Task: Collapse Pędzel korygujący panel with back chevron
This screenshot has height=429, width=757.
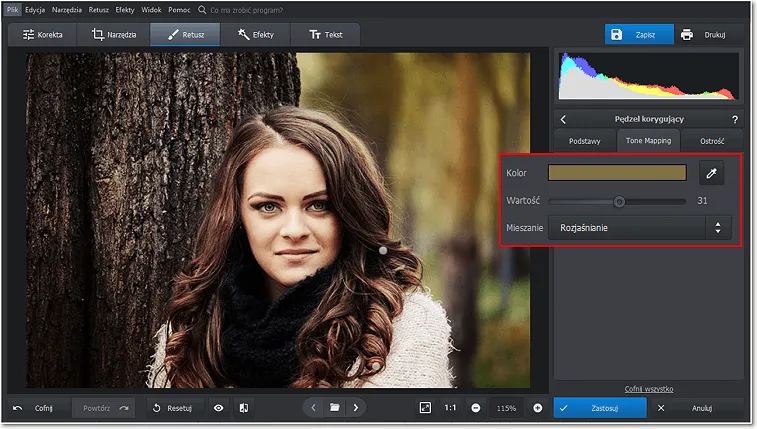Action: pos(563,120)
